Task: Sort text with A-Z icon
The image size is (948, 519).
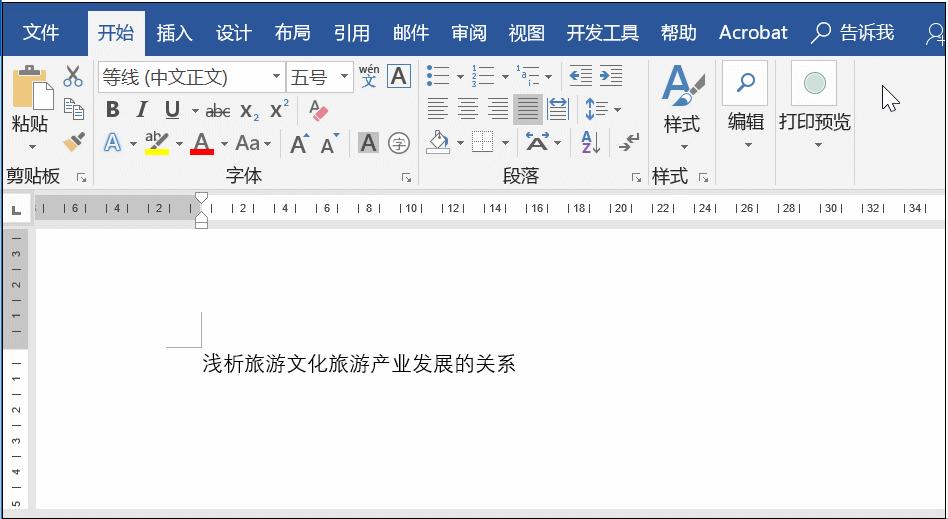Action: (x=590, y=143)
